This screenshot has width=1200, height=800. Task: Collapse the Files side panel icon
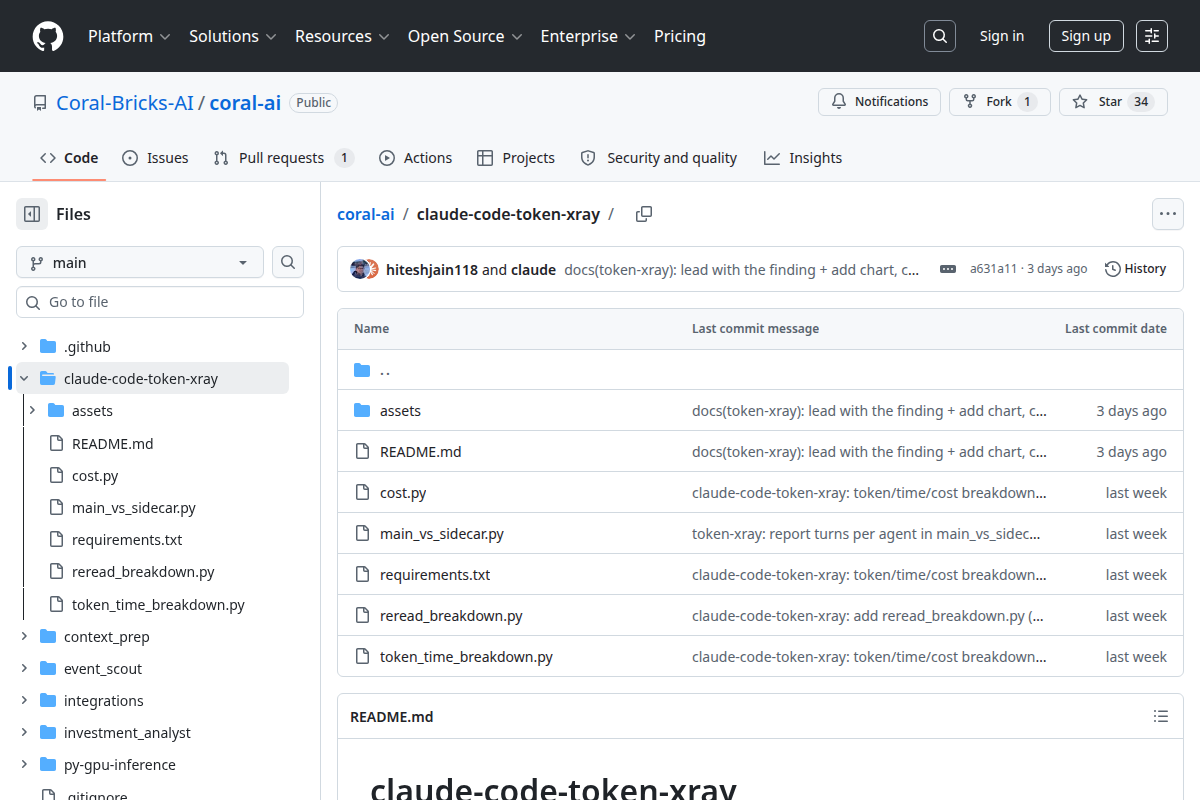point(32,214)
